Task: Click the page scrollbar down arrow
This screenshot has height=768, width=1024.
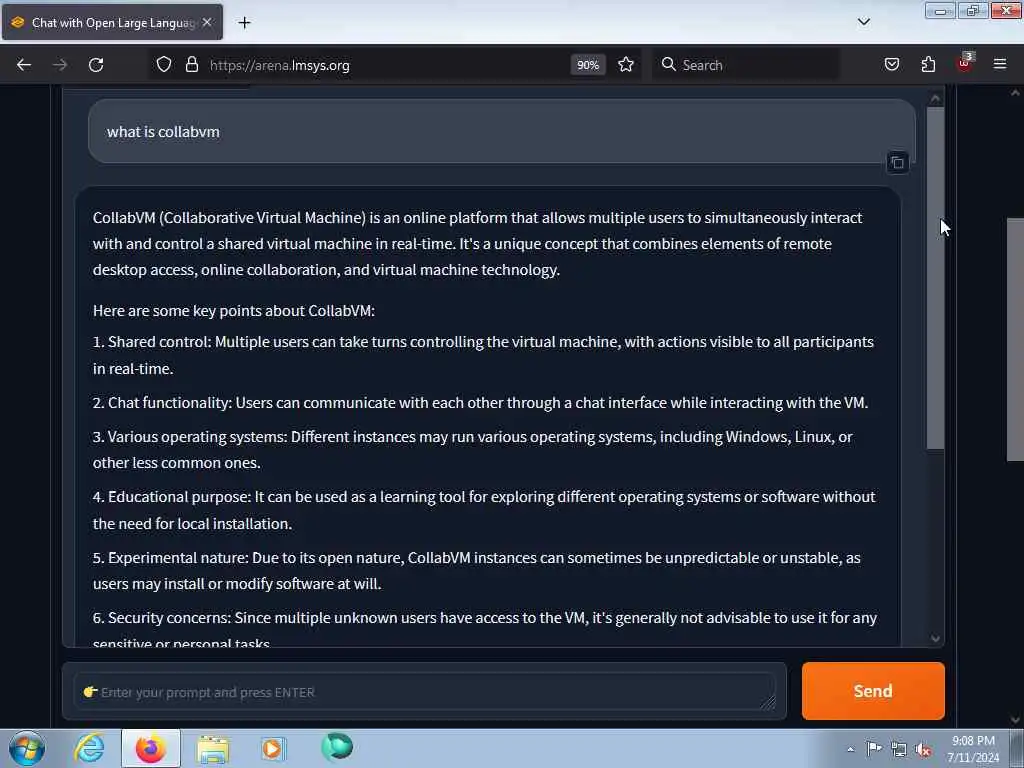Action: pos(1015,720)
